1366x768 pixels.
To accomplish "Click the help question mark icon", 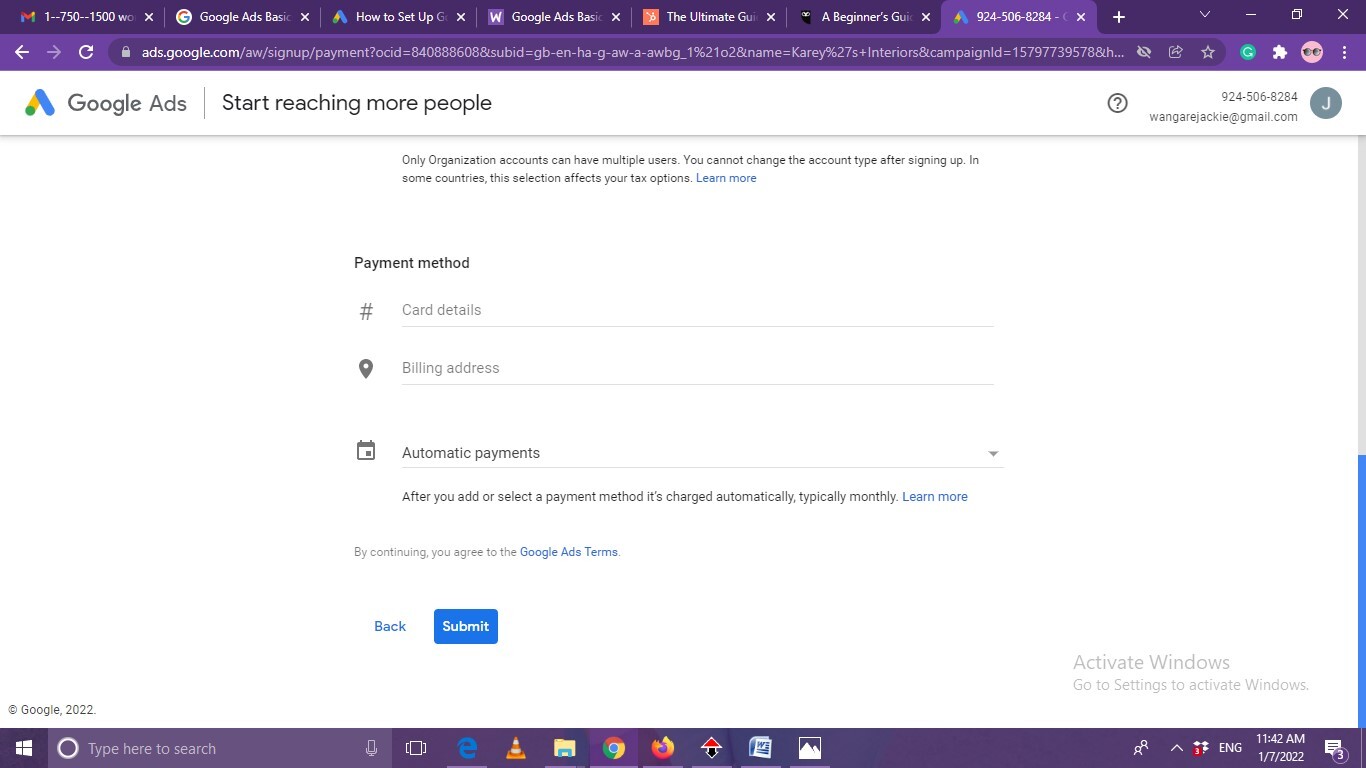I will point(1117,103).
